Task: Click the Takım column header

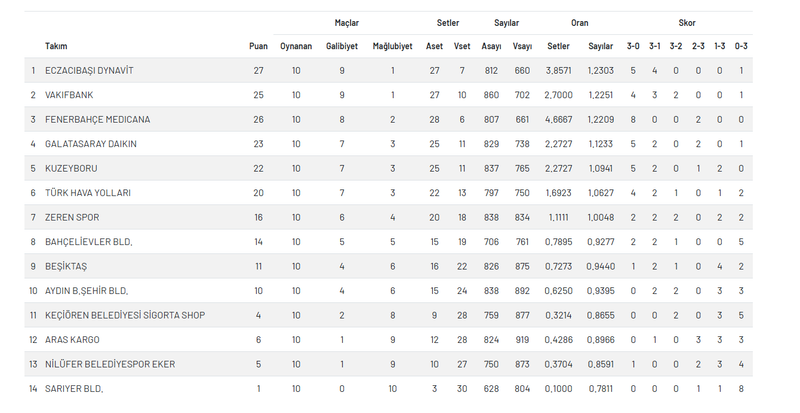Action: pyautogui.click(x=56, y=47)
